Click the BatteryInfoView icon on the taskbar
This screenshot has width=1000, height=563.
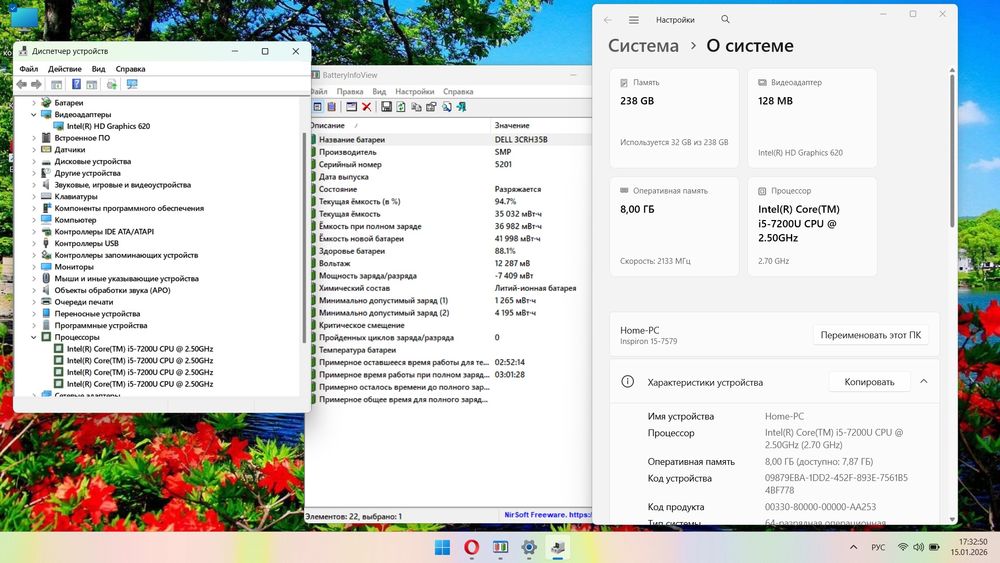tap(500, 547)
